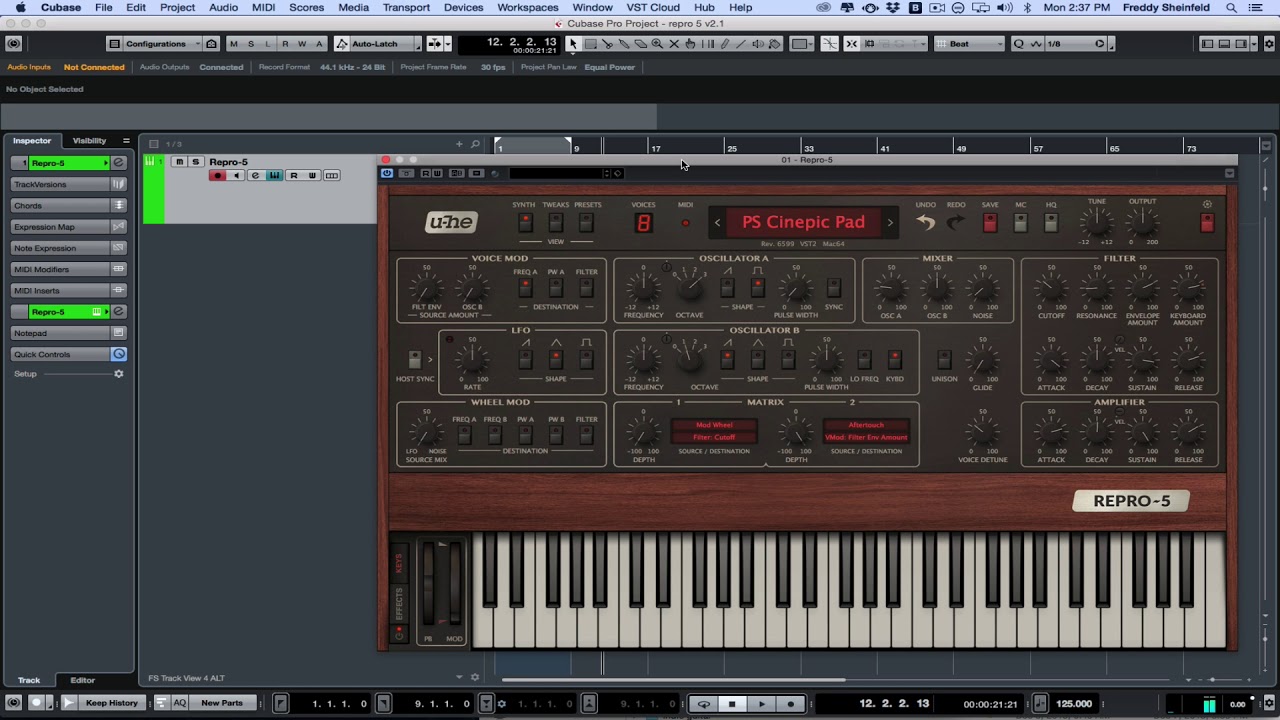Click the Filter Cutoff knob
Screen dimensions: 1280x720
[x=1051, y=290]
